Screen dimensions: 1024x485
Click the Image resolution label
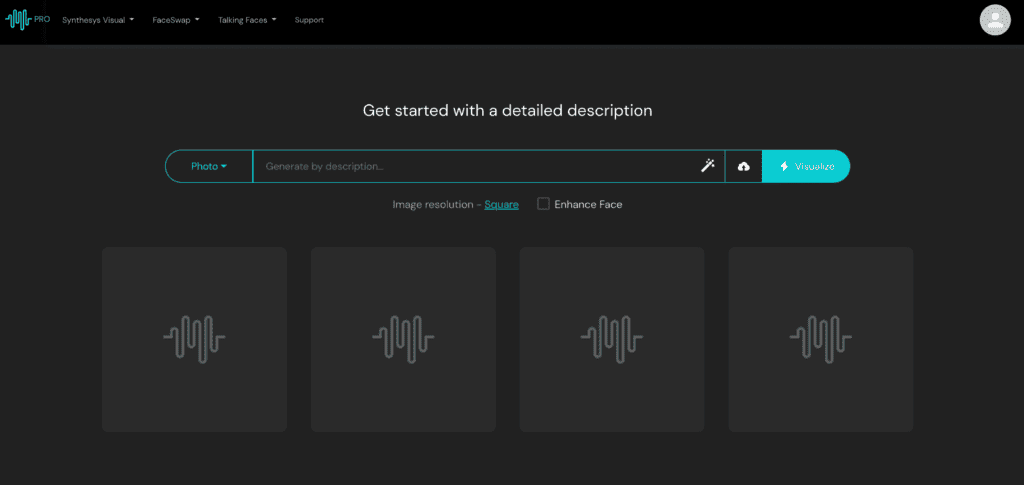[434, 204]
